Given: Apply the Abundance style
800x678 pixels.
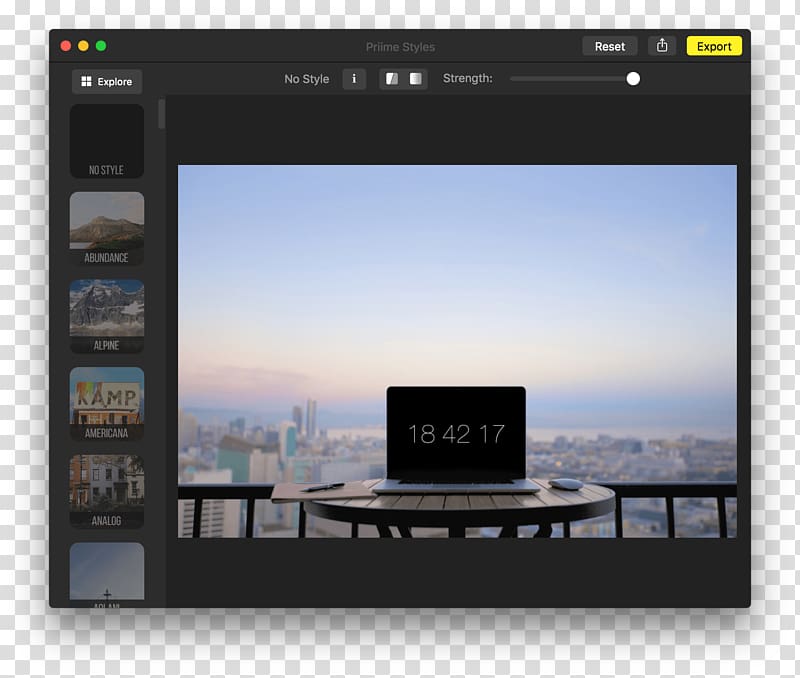Looking at the screenshot, I should pos(107,229).
